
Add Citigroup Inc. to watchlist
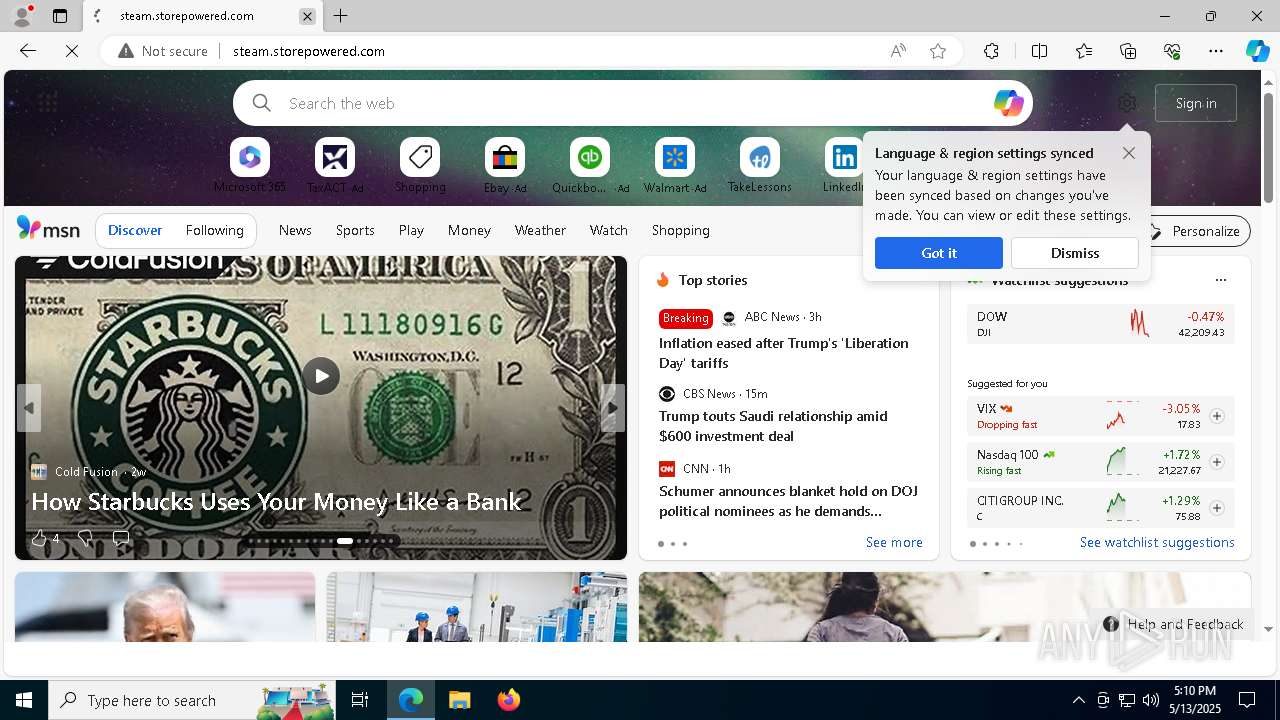click(1217, 508)
